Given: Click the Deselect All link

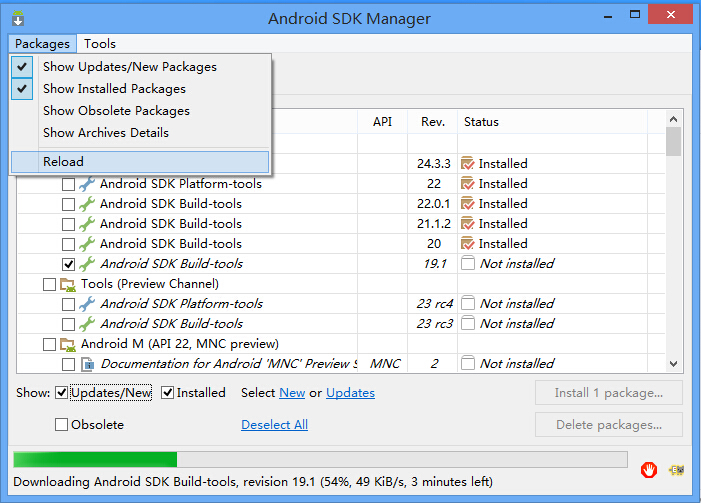Looking at the screenshot, I should tap(274, 425).
